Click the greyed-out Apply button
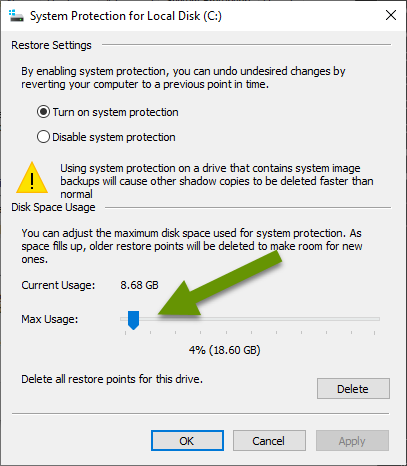This screenshot has height=466, width=407. (x=352, y=441)
